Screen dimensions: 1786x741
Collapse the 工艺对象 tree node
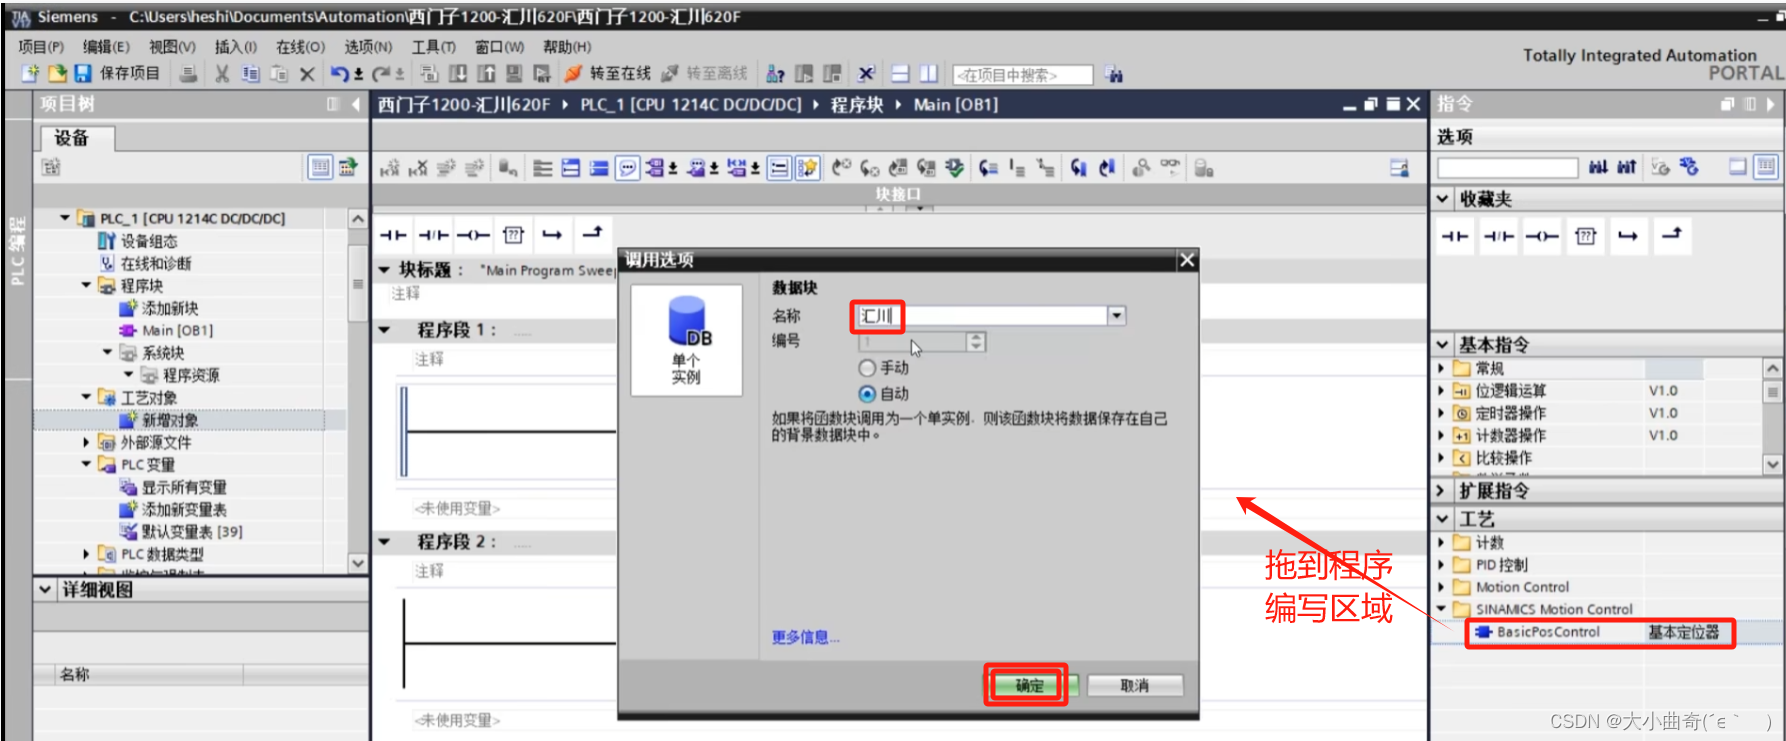pos(86,397)
